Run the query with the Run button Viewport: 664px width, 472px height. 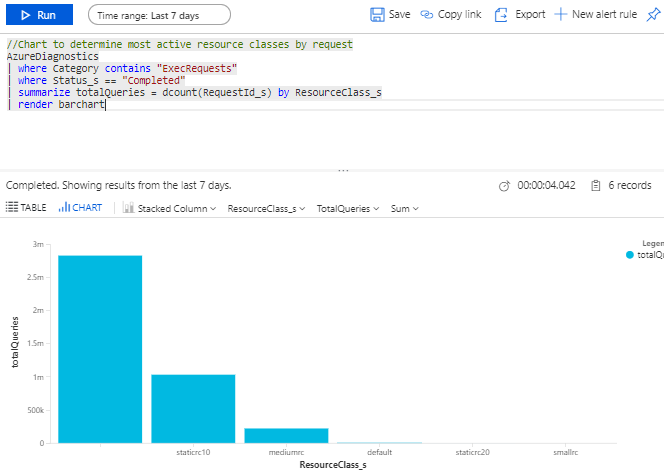[x=37, y=15]
